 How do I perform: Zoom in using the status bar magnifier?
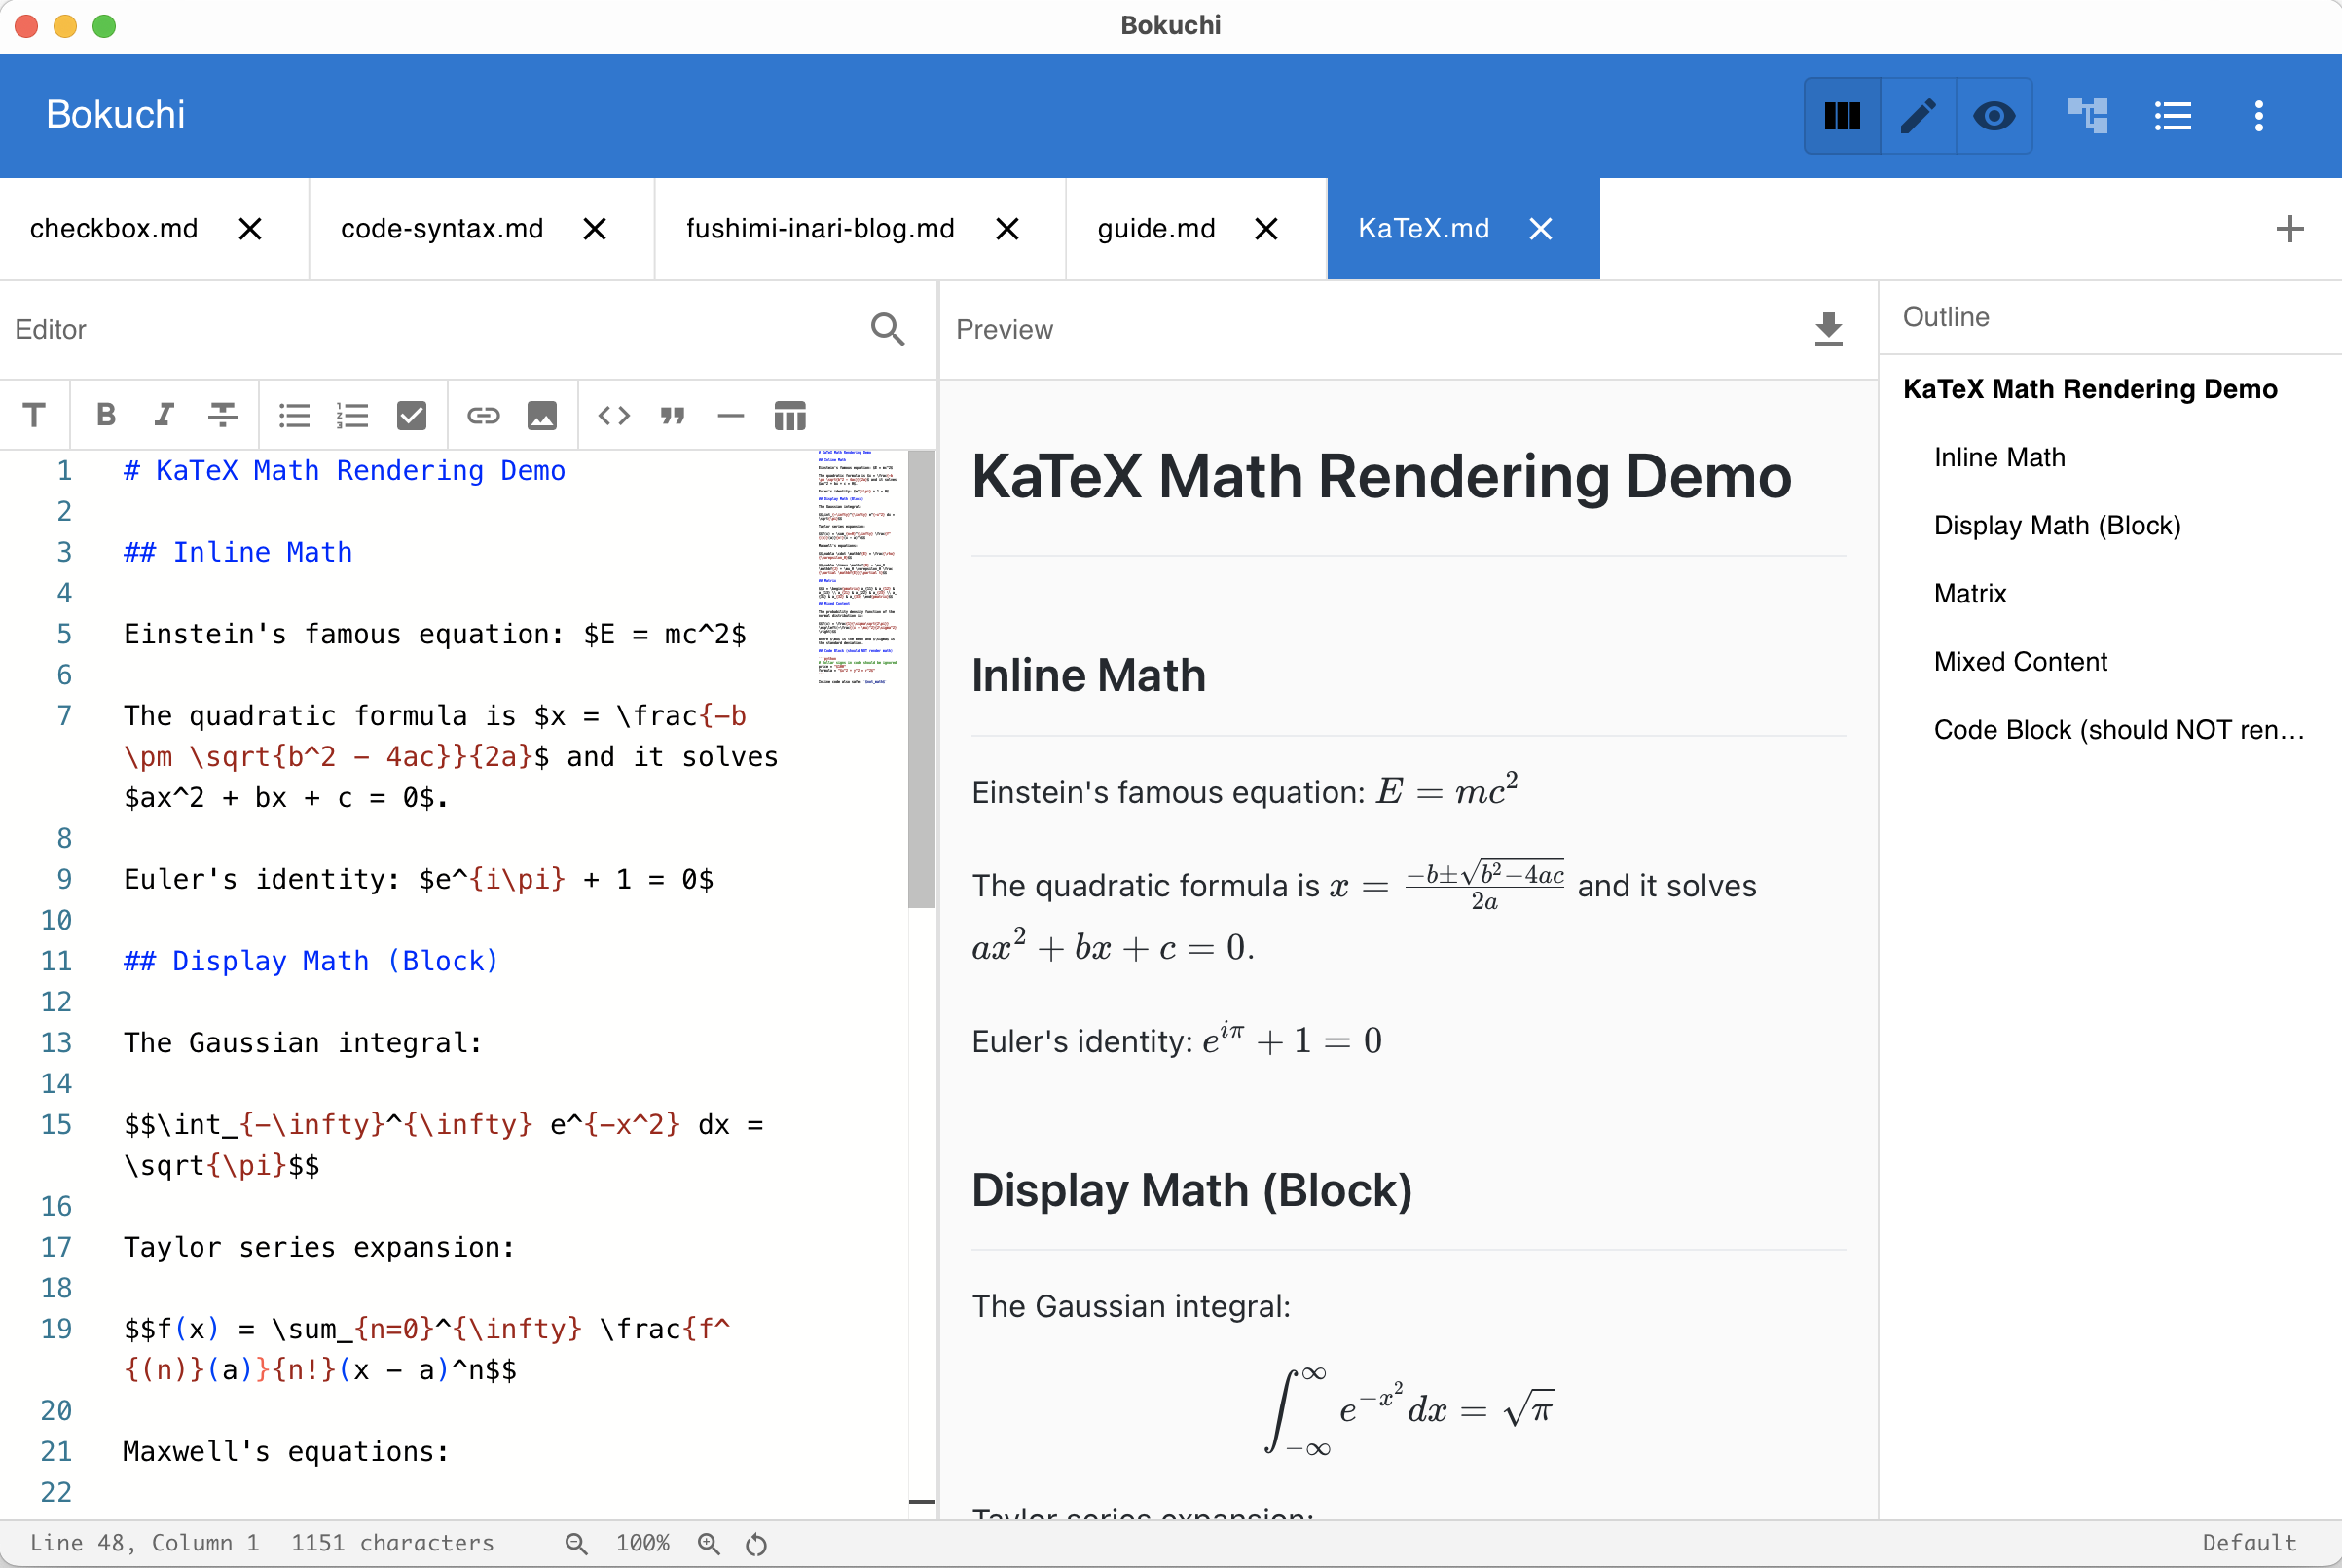tap(710, 1542)
